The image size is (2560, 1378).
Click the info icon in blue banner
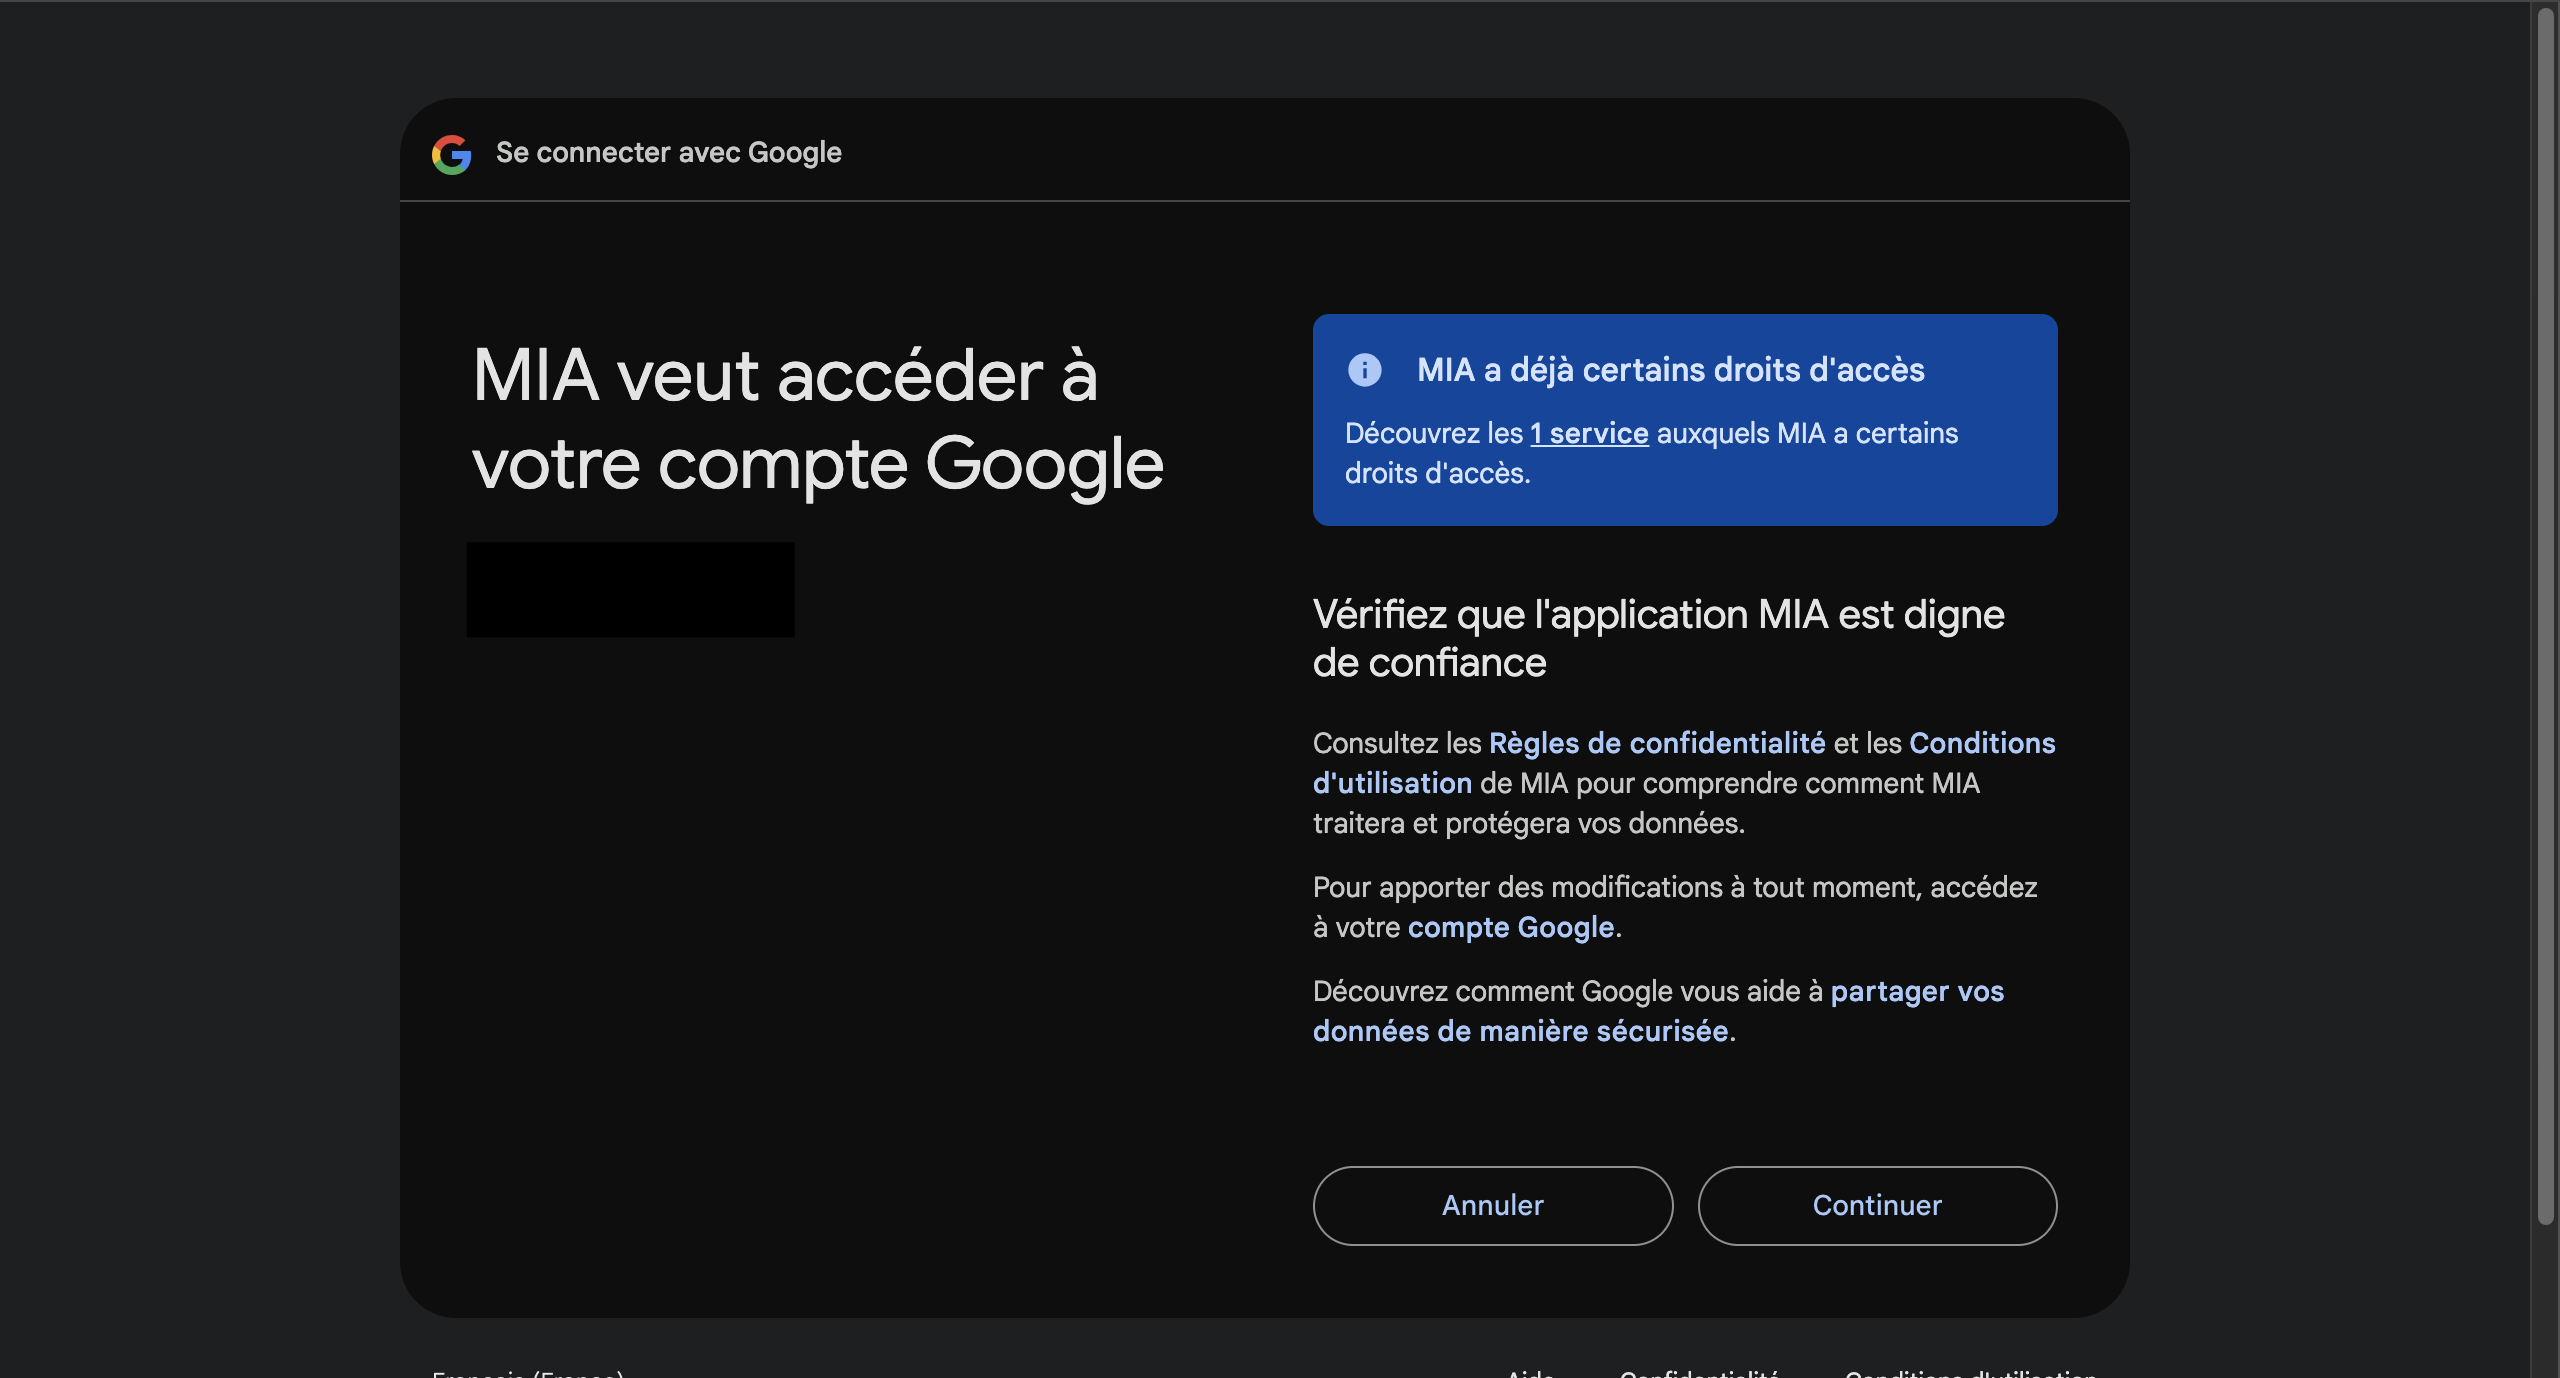pyautogui.click(x=1364, y=370)
